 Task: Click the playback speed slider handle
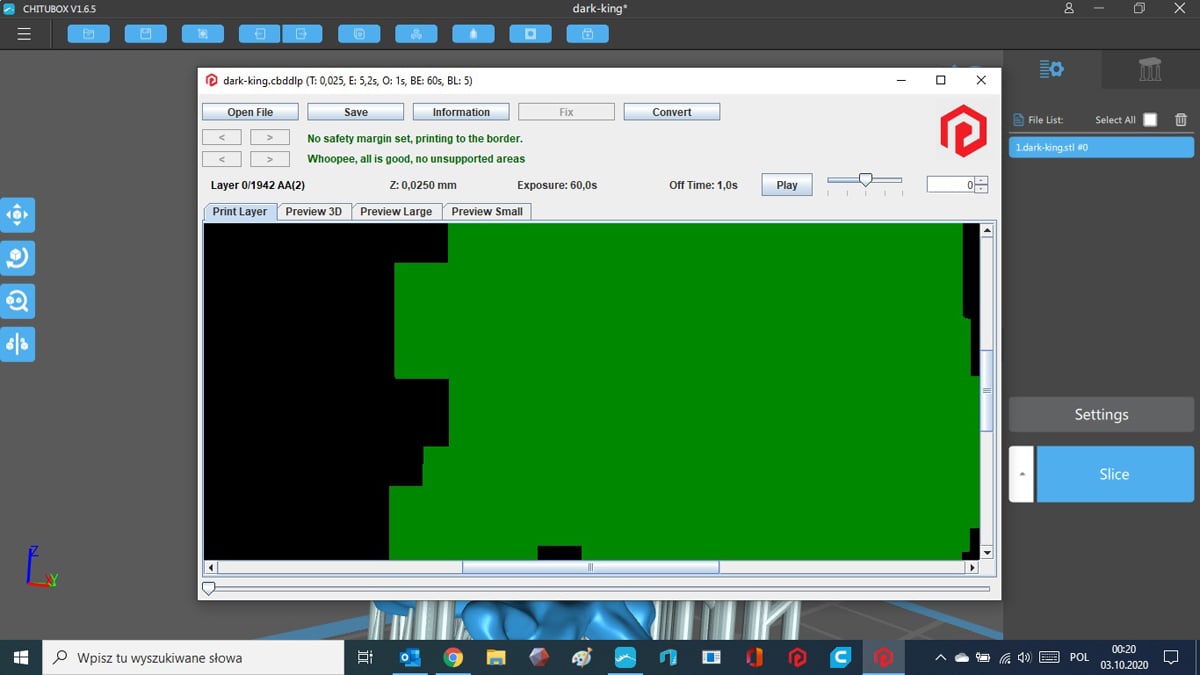[866, 179]
